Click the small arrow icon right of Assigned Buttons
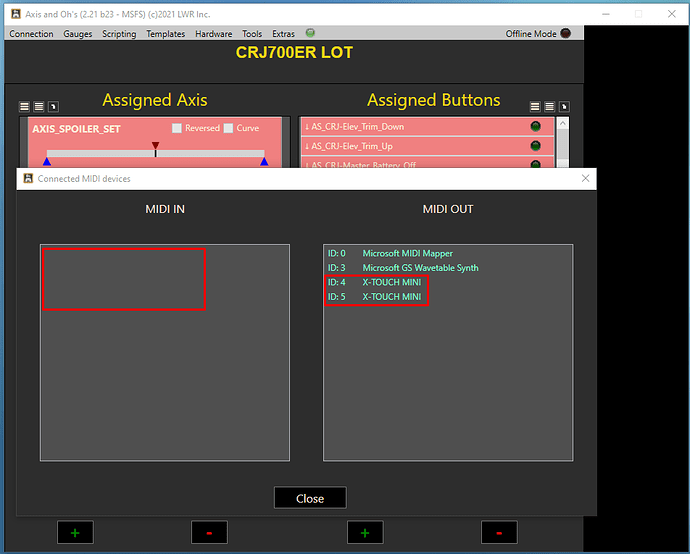 [x=563, y=106]
